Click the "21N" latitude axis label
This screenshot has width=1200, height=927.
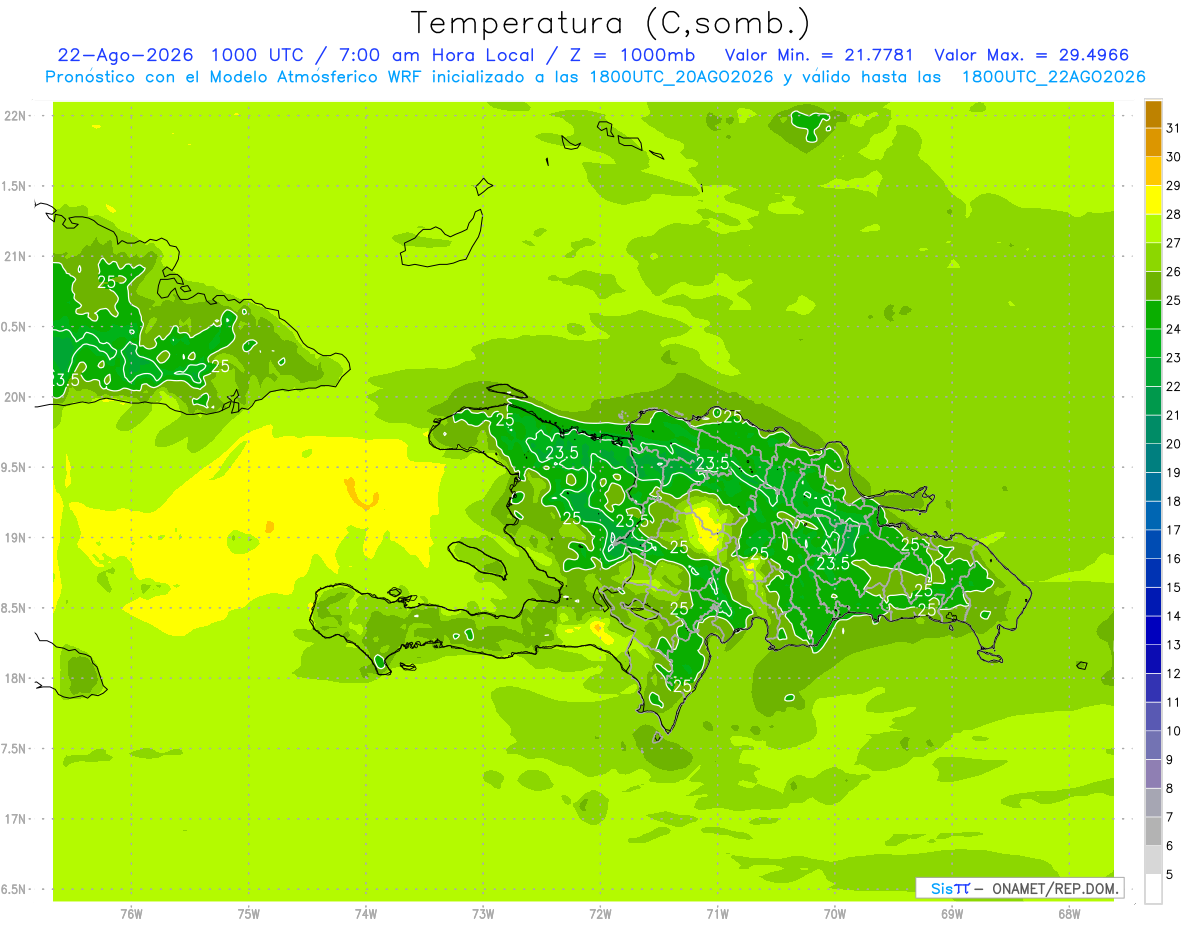point(15,256)
